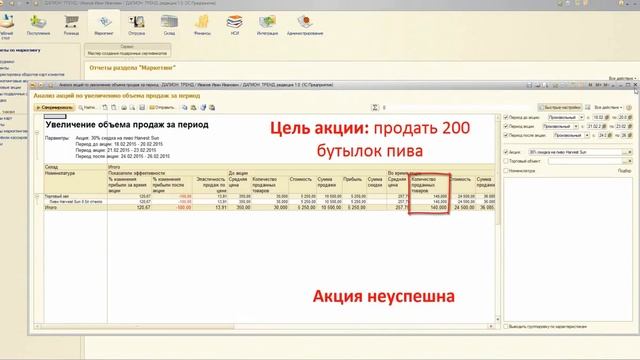
Task: Toggle the Акция filter checkbox
Action: coord(506,152)
